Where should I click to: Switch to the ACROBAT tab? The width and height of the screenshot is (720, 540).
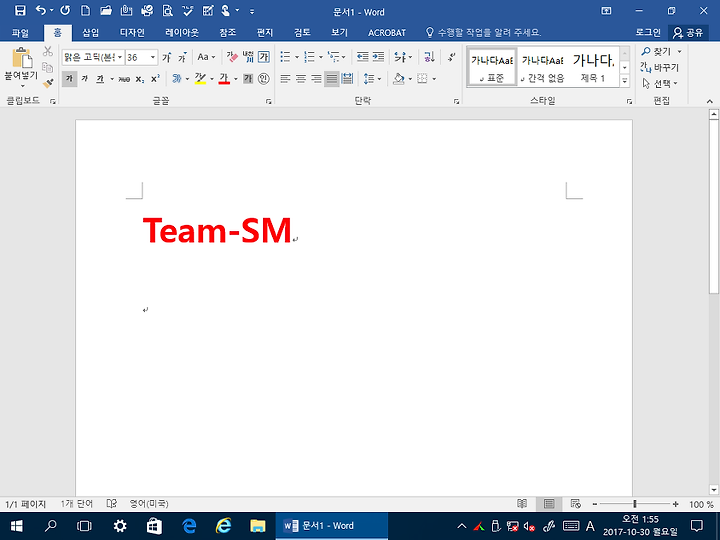387,33
